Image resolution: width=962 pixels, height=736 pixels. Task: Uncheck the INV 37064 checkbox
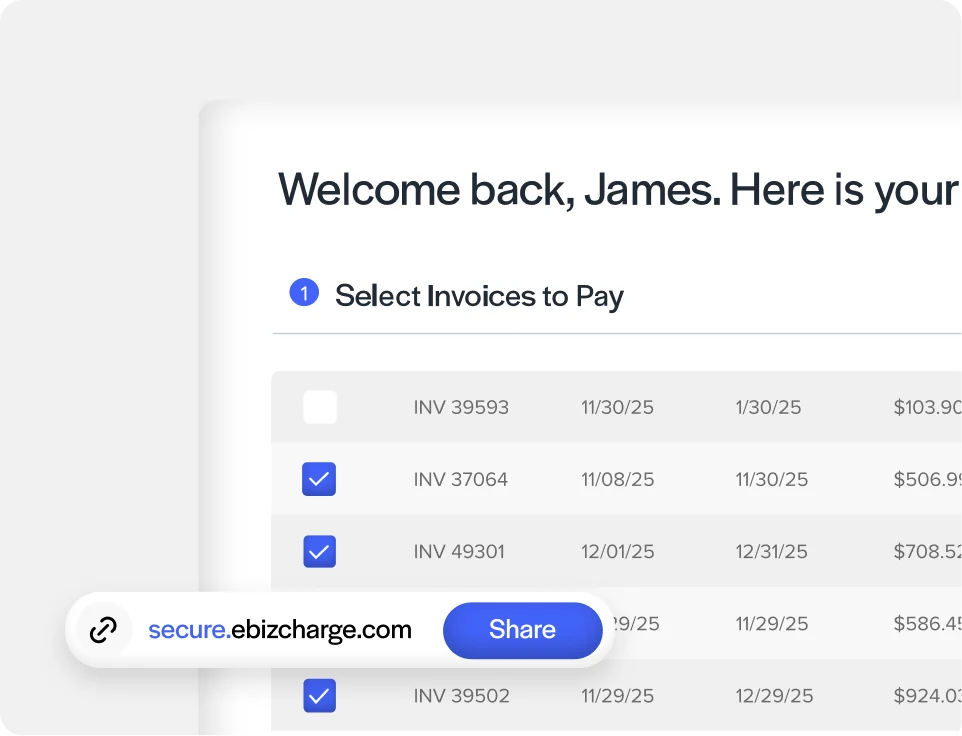tap(319, 479)
